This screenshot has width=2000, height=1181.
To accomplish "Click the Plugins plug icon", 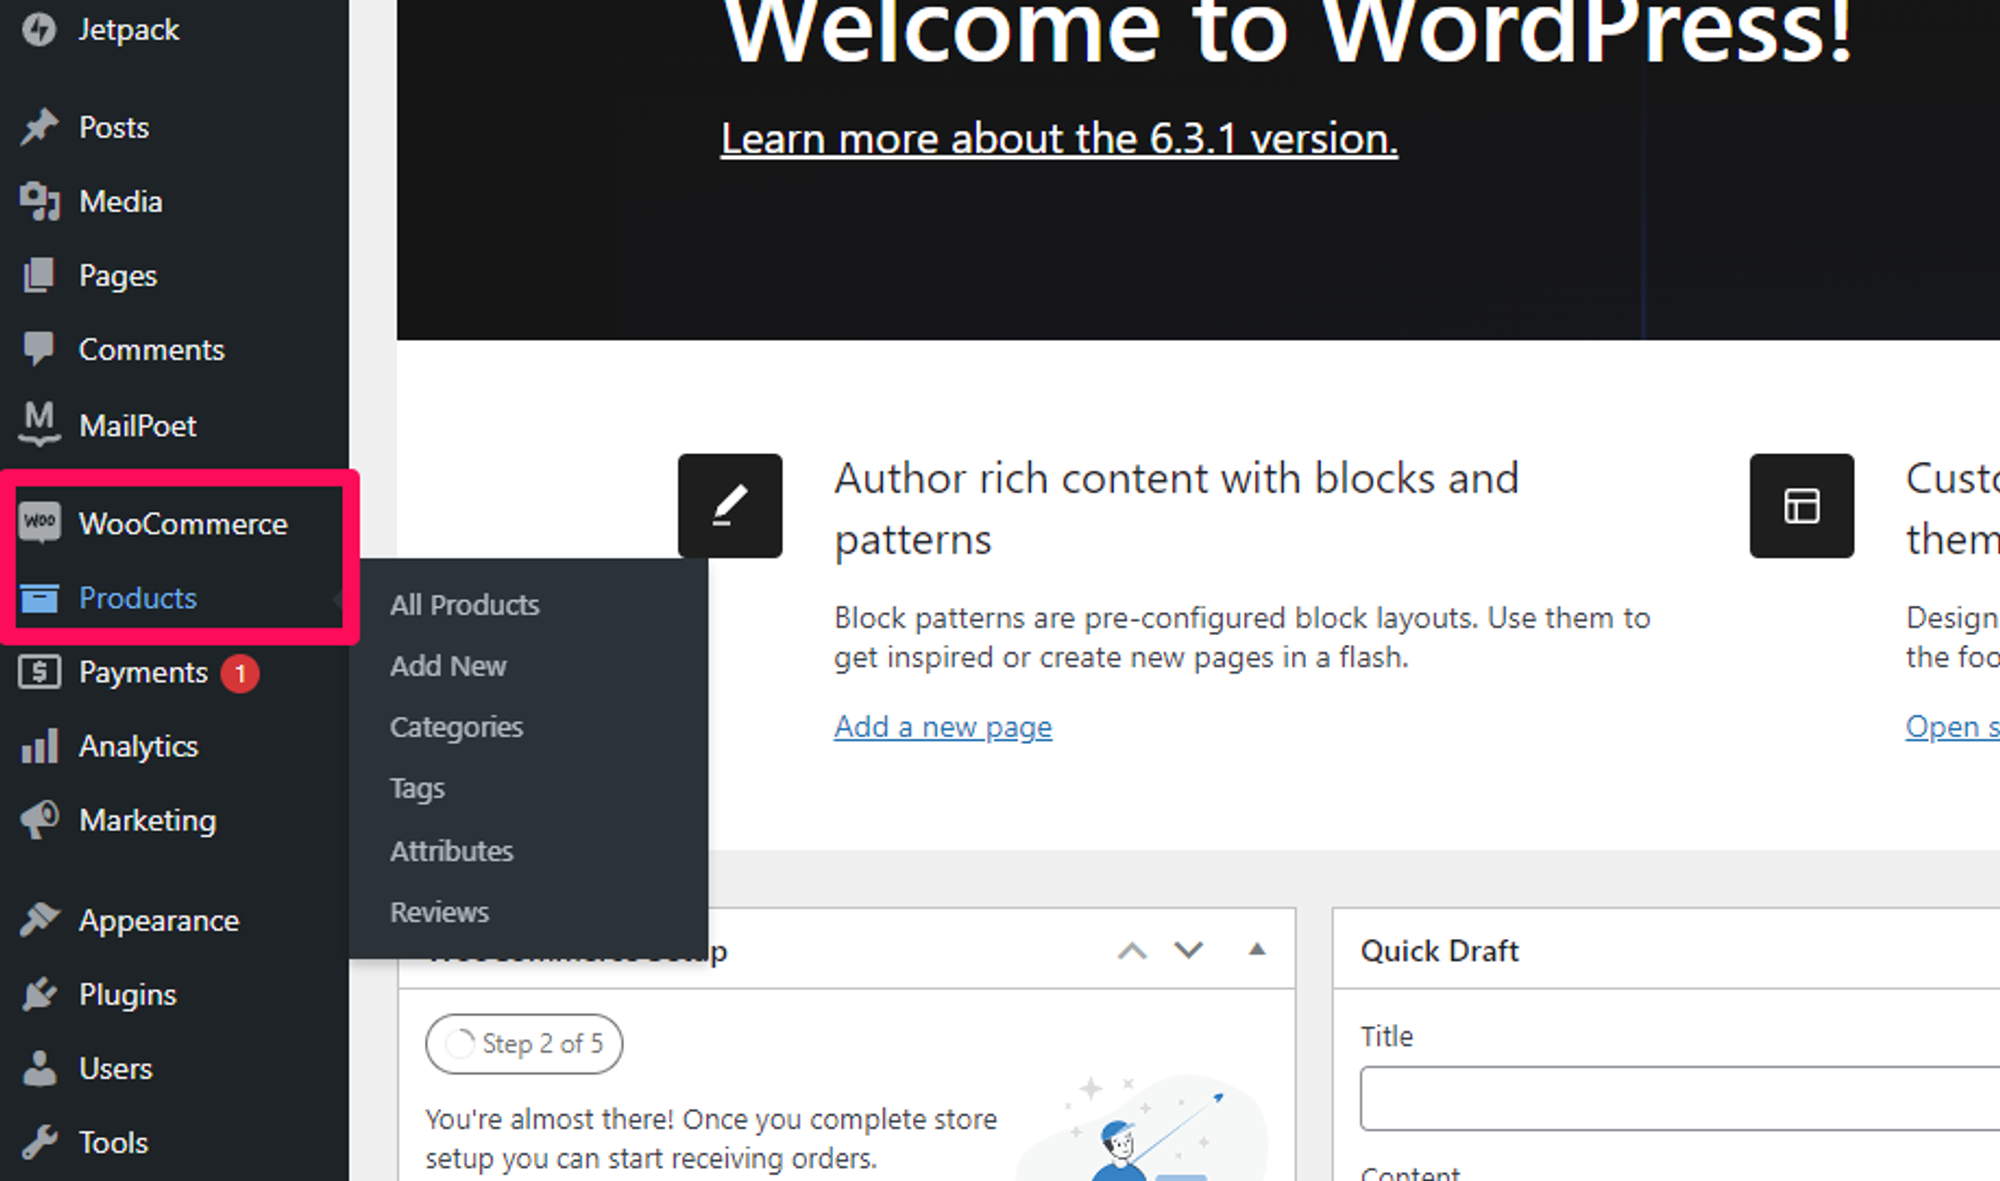I will coord(39,994).
